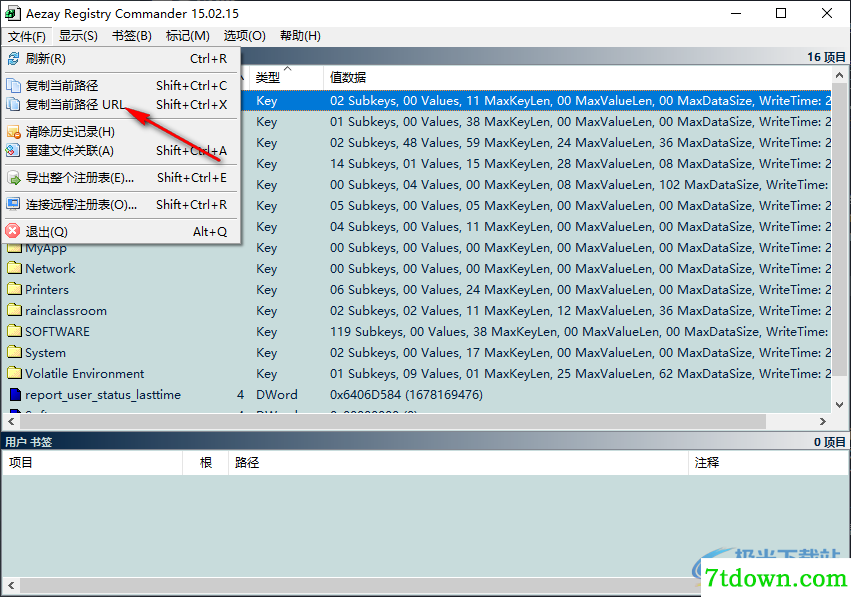Image resolution: width=851 pixels, height=597 pixels.
Task: Click the rainclassroom folder icon
Action: click(x=15, y=310)
